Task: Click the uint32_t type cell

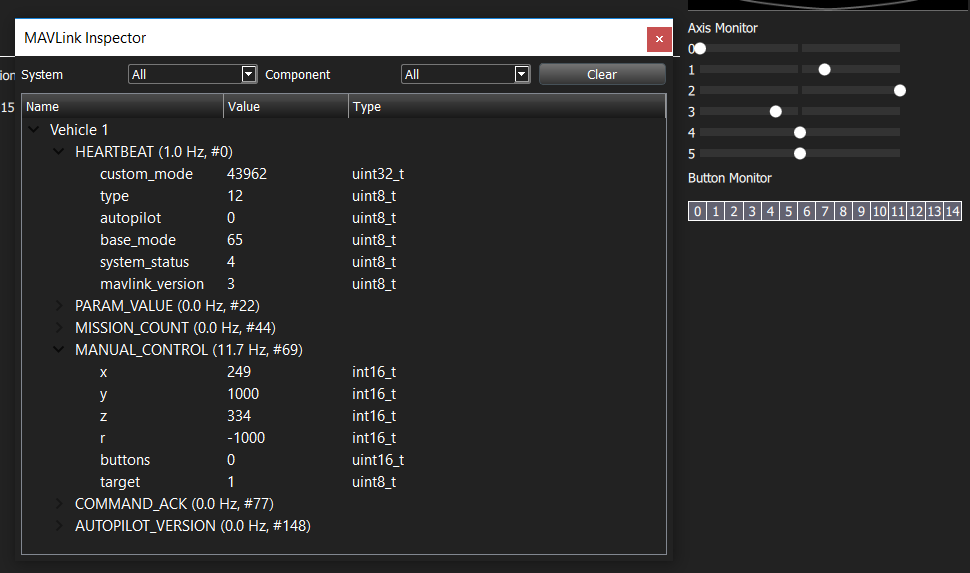Action: click(378, 174)
